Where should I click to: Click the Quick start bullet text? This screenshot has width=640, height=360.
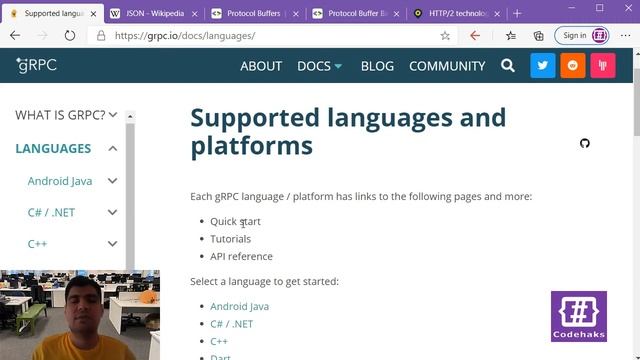point(235,221)
